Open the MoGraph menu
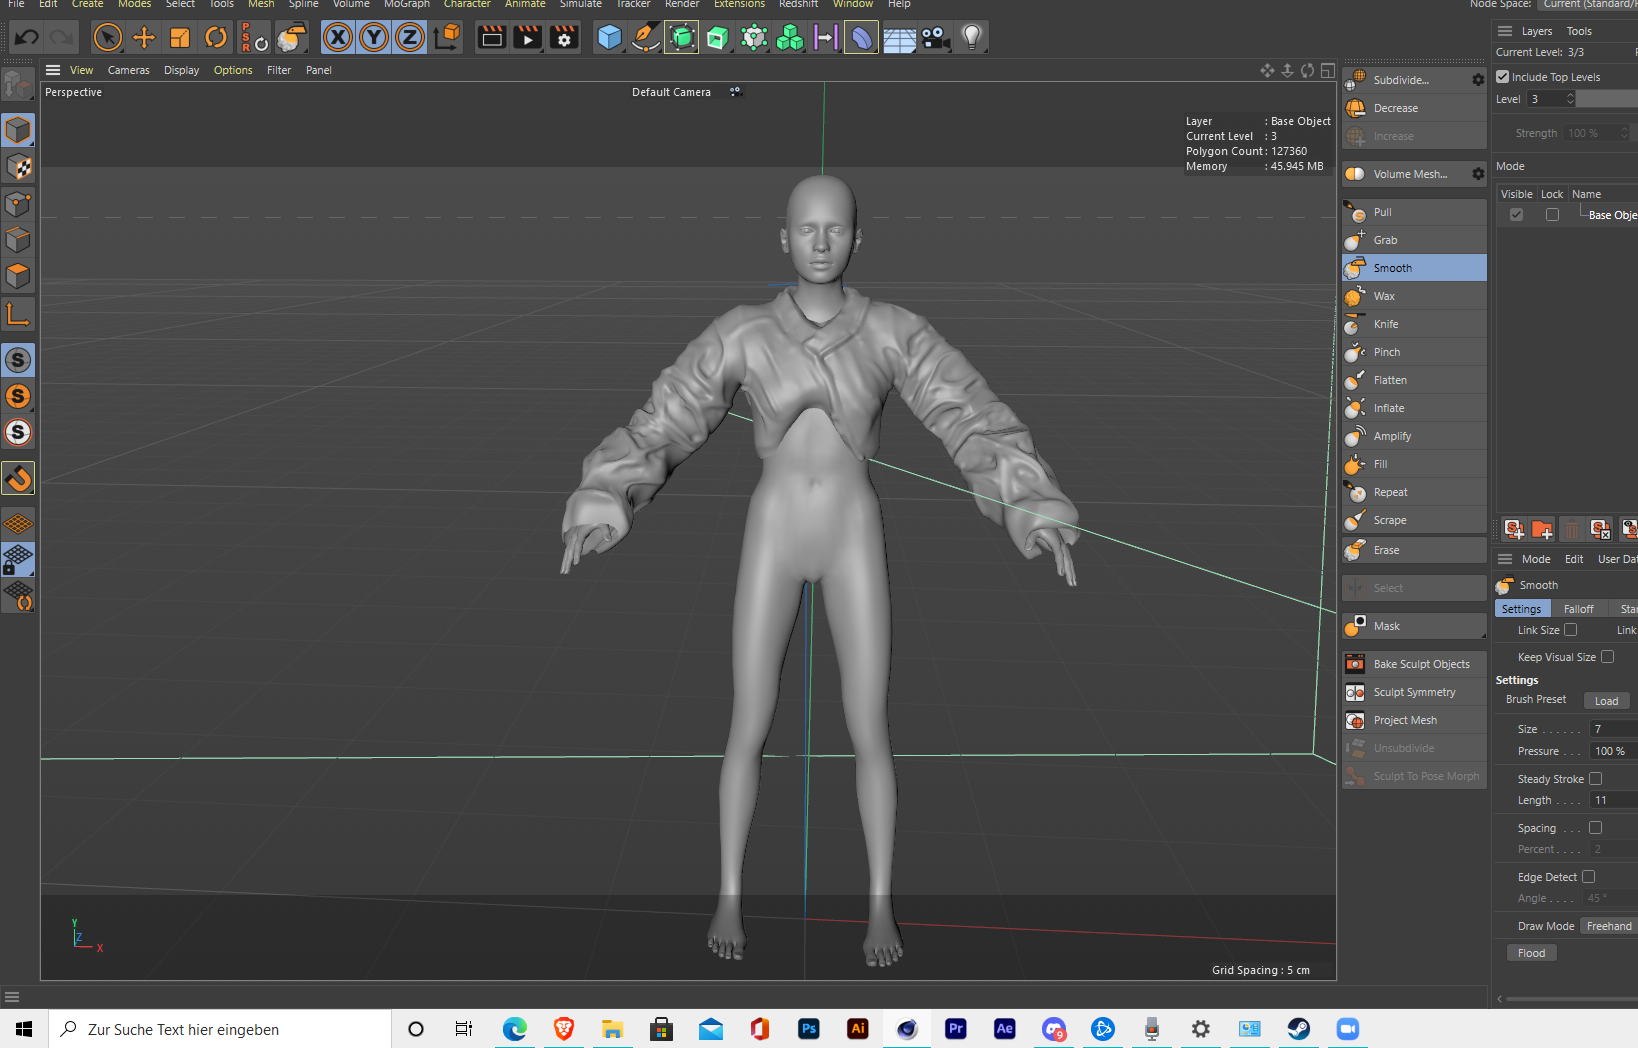This screenshot has width=1638, height=1048. [406, 5]
